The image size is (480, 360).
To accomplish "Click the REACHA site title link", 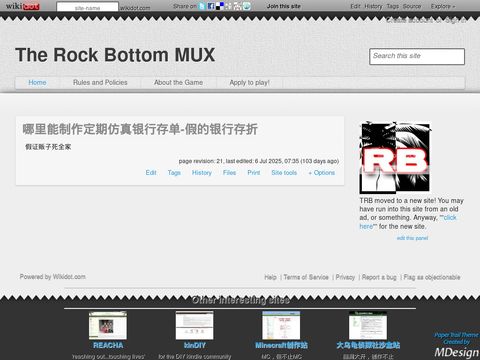I will click(108, 345).
